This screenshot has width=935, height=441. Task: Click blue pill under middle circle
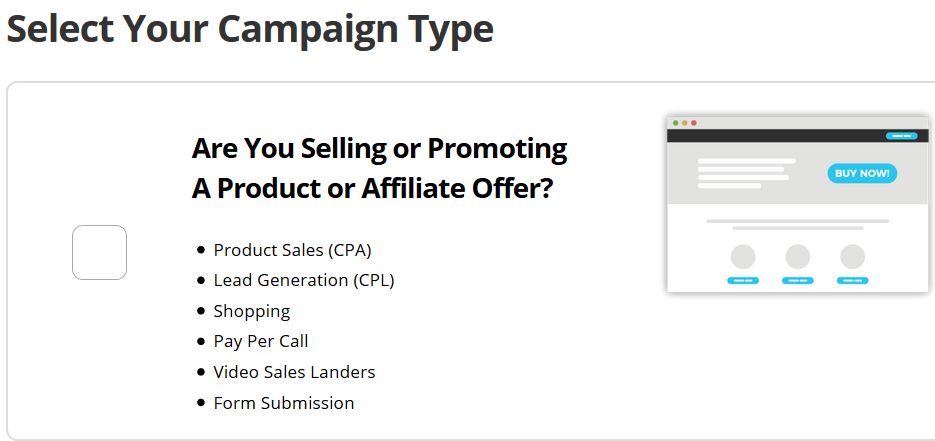(798, 280)
